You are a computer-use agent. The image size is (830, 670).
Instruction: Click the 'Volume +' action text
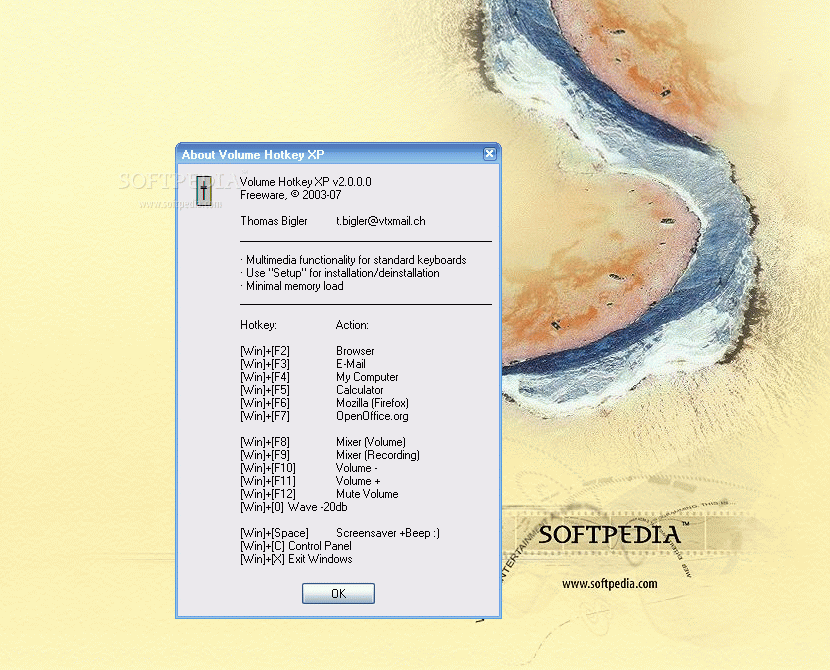[358, 481]
